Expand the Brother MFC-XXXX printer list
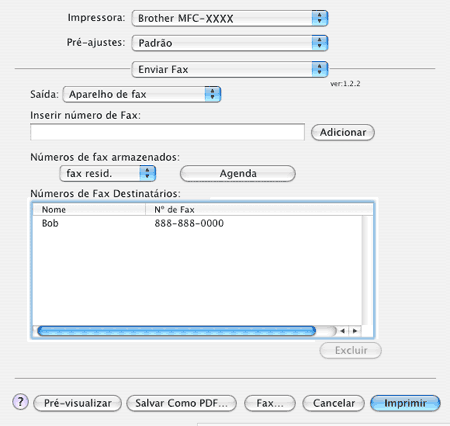Viewport: 450px width, 426px height. [x=230, y=18]
